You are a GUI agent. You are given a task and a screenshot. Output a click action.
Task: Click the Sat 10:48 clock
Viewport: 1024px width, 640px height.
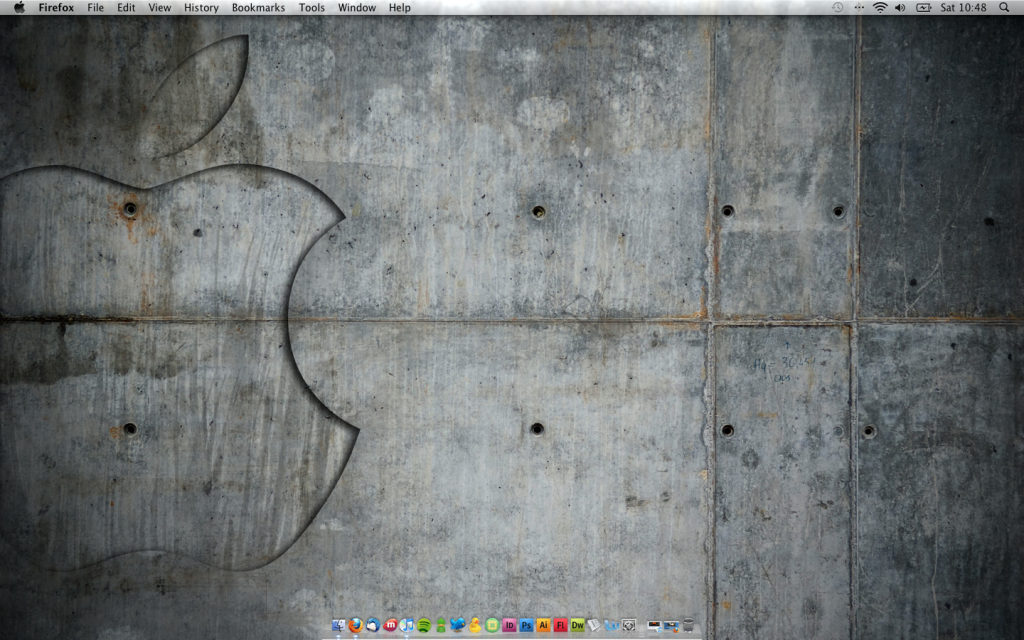click(x=963, y=8)
